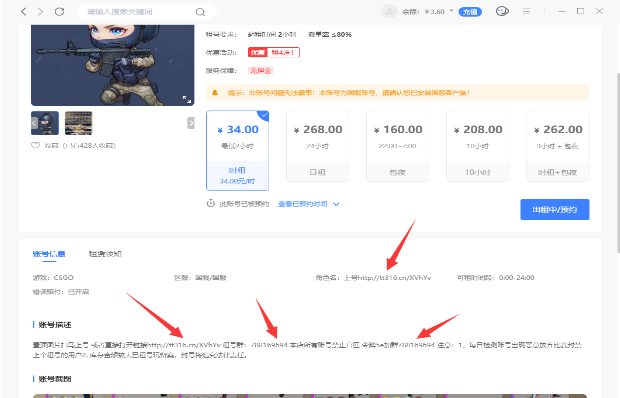Click the user avatar icon
The image size is (620, 398).
tap(389, 11)
